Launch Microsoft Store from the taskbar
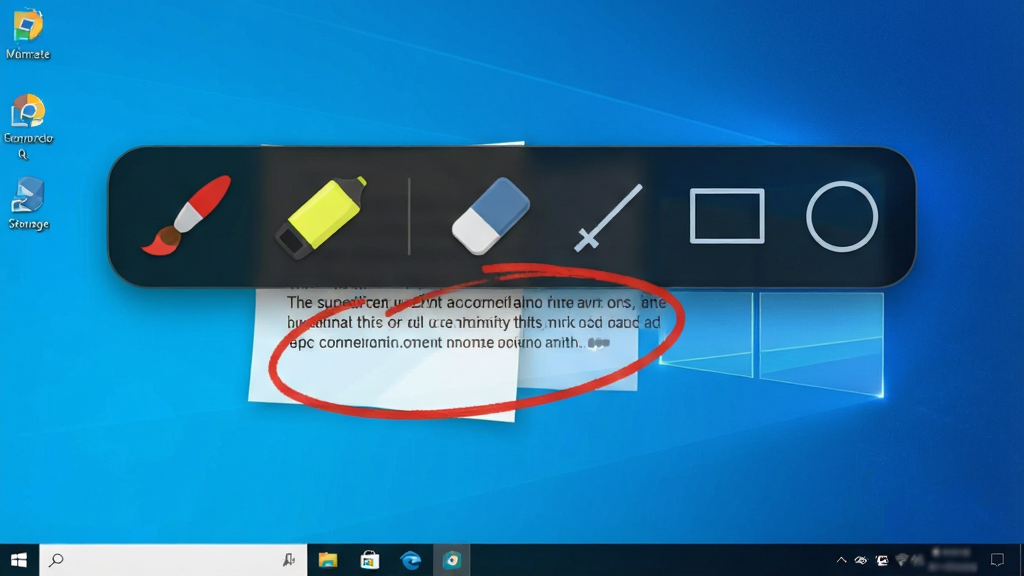 coord(370,560)
